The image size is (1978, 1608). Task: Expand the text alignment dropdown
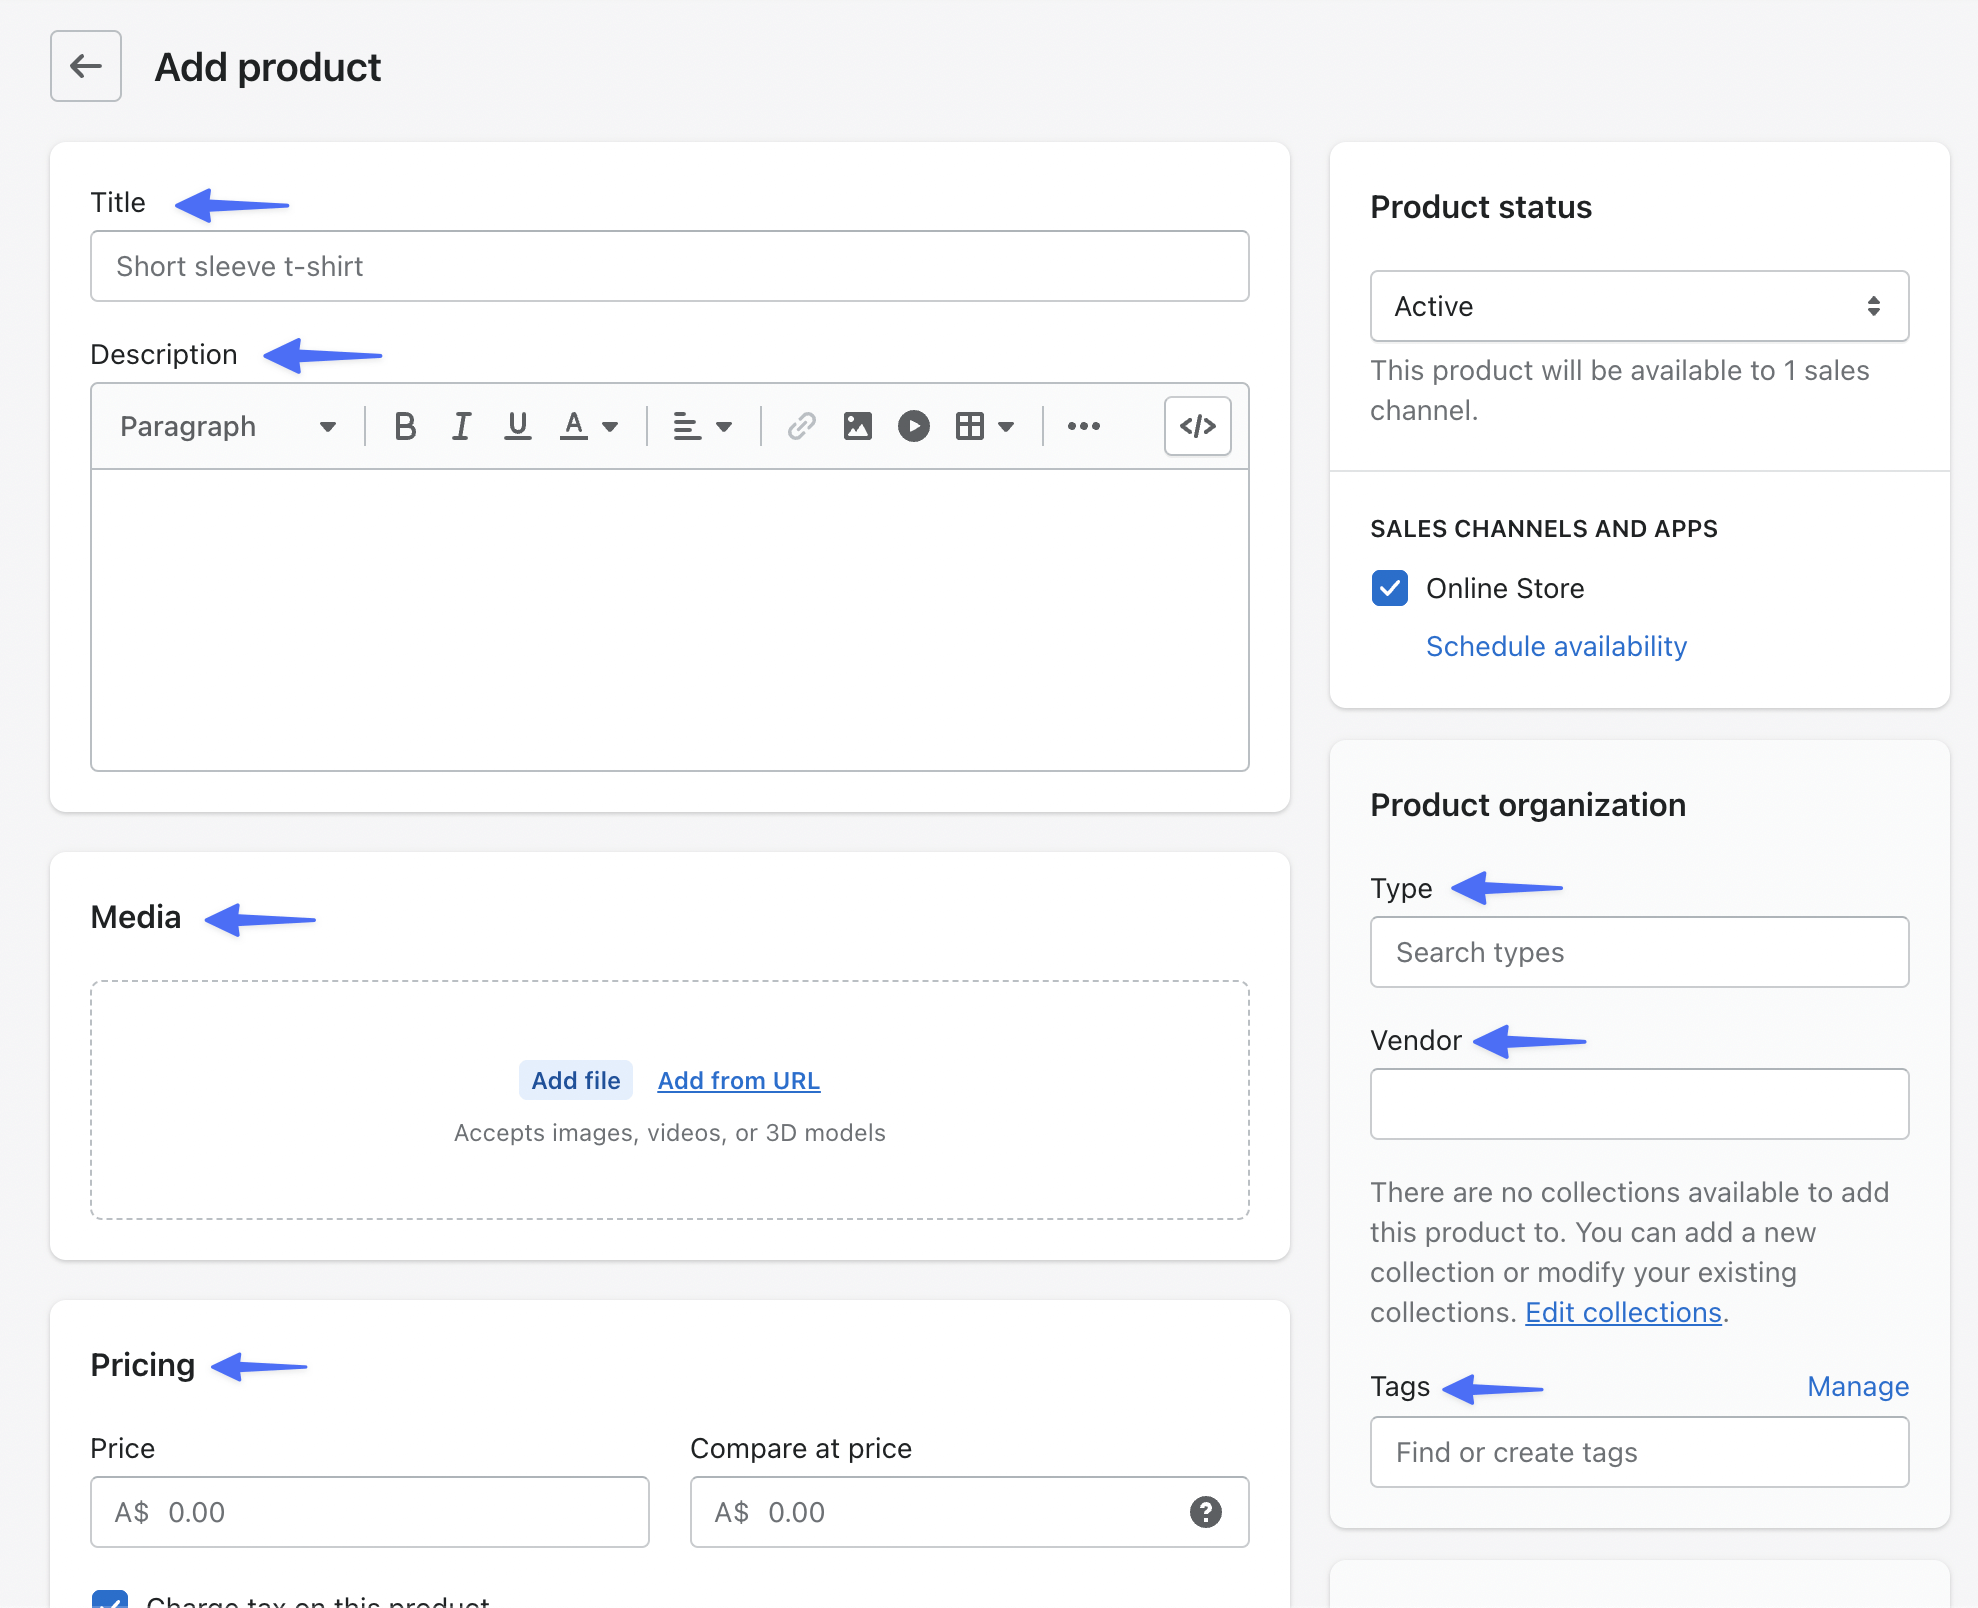pyautogui.click(x=702, y=427)
